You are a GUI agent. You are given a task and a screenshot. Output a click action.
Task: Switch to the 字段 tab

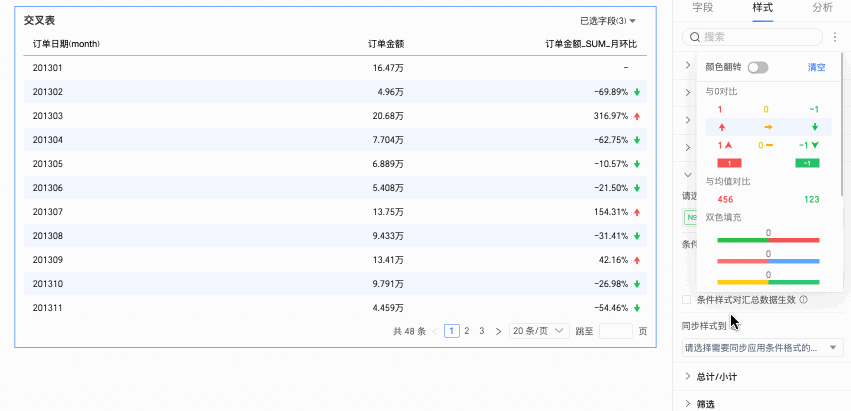703,8
